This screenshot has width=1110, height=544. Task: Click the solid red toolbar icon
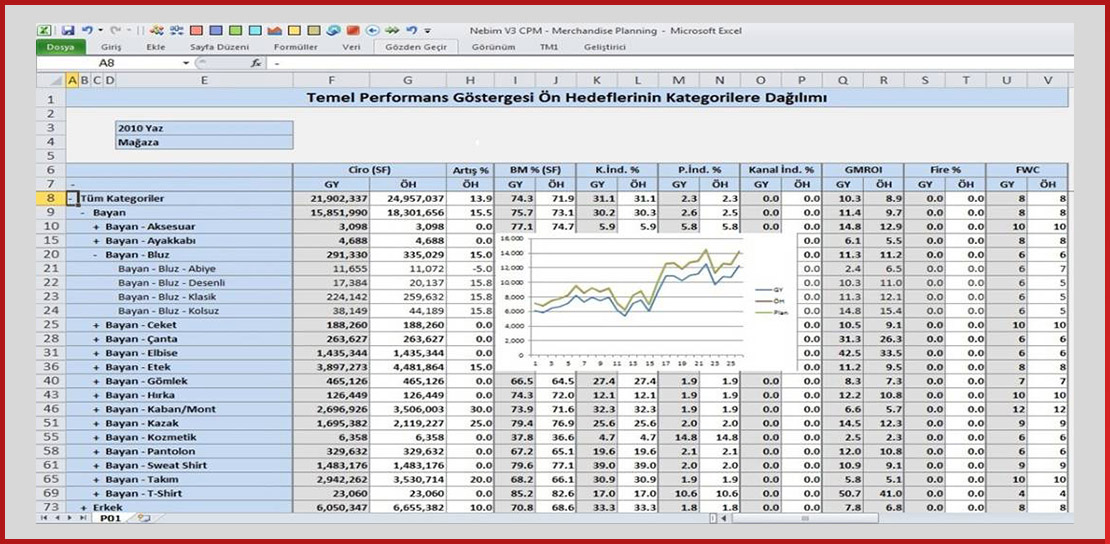click(x=353, y=30)
